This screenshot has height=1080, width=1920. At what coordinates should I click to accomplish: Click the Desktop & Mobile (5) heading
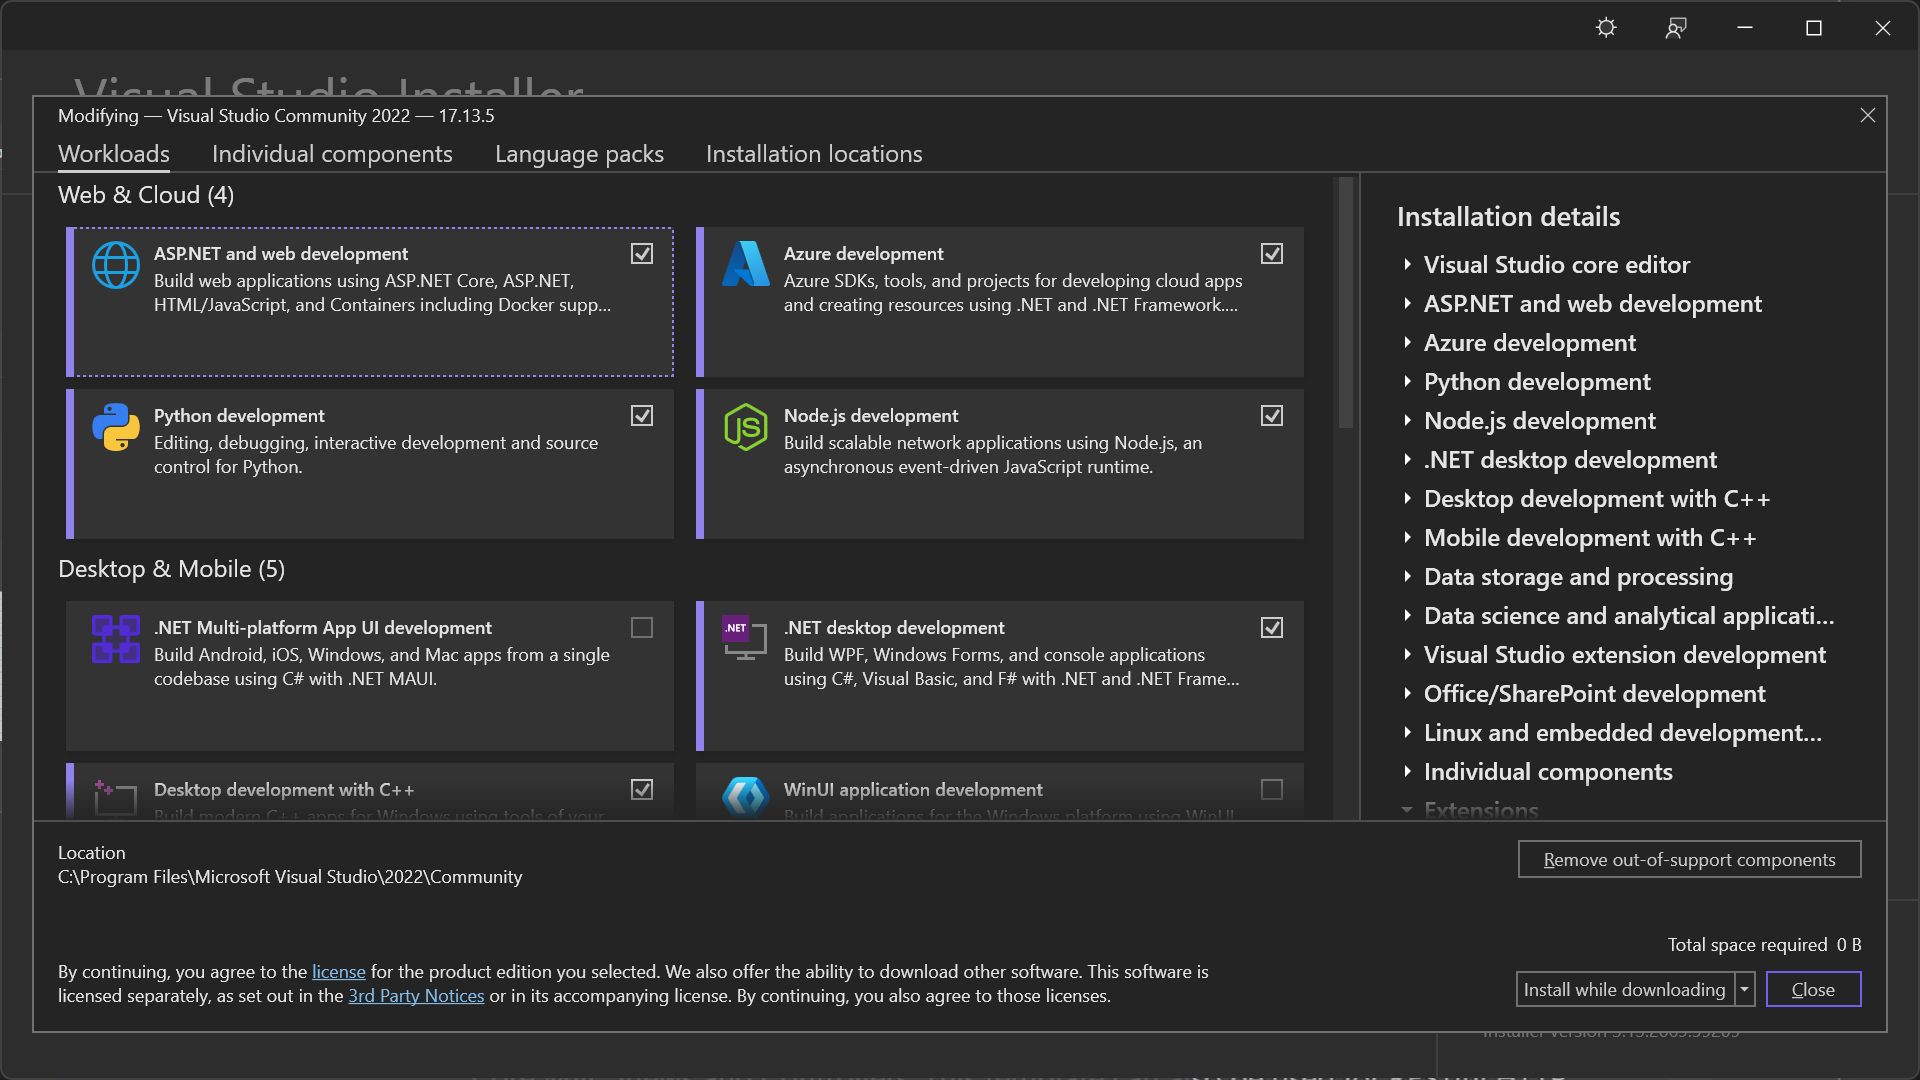(x=171, y=569)
